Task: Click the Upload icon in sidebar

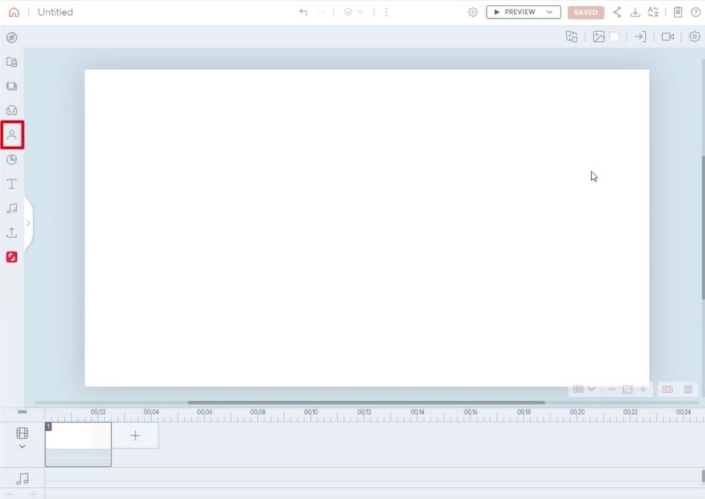Action: point(12,232)
